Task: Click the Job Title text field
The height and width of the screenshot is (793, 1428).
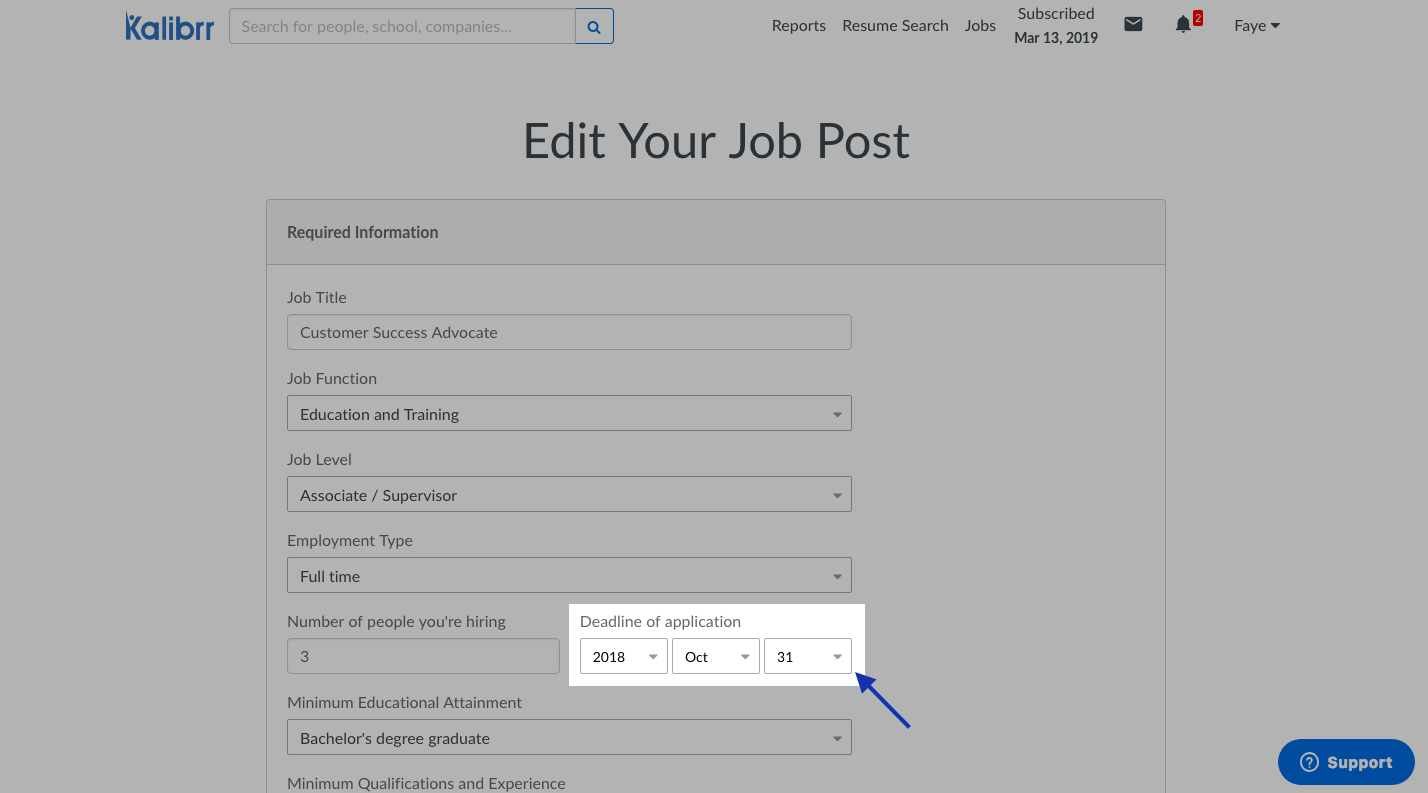Action: point(569,332)
